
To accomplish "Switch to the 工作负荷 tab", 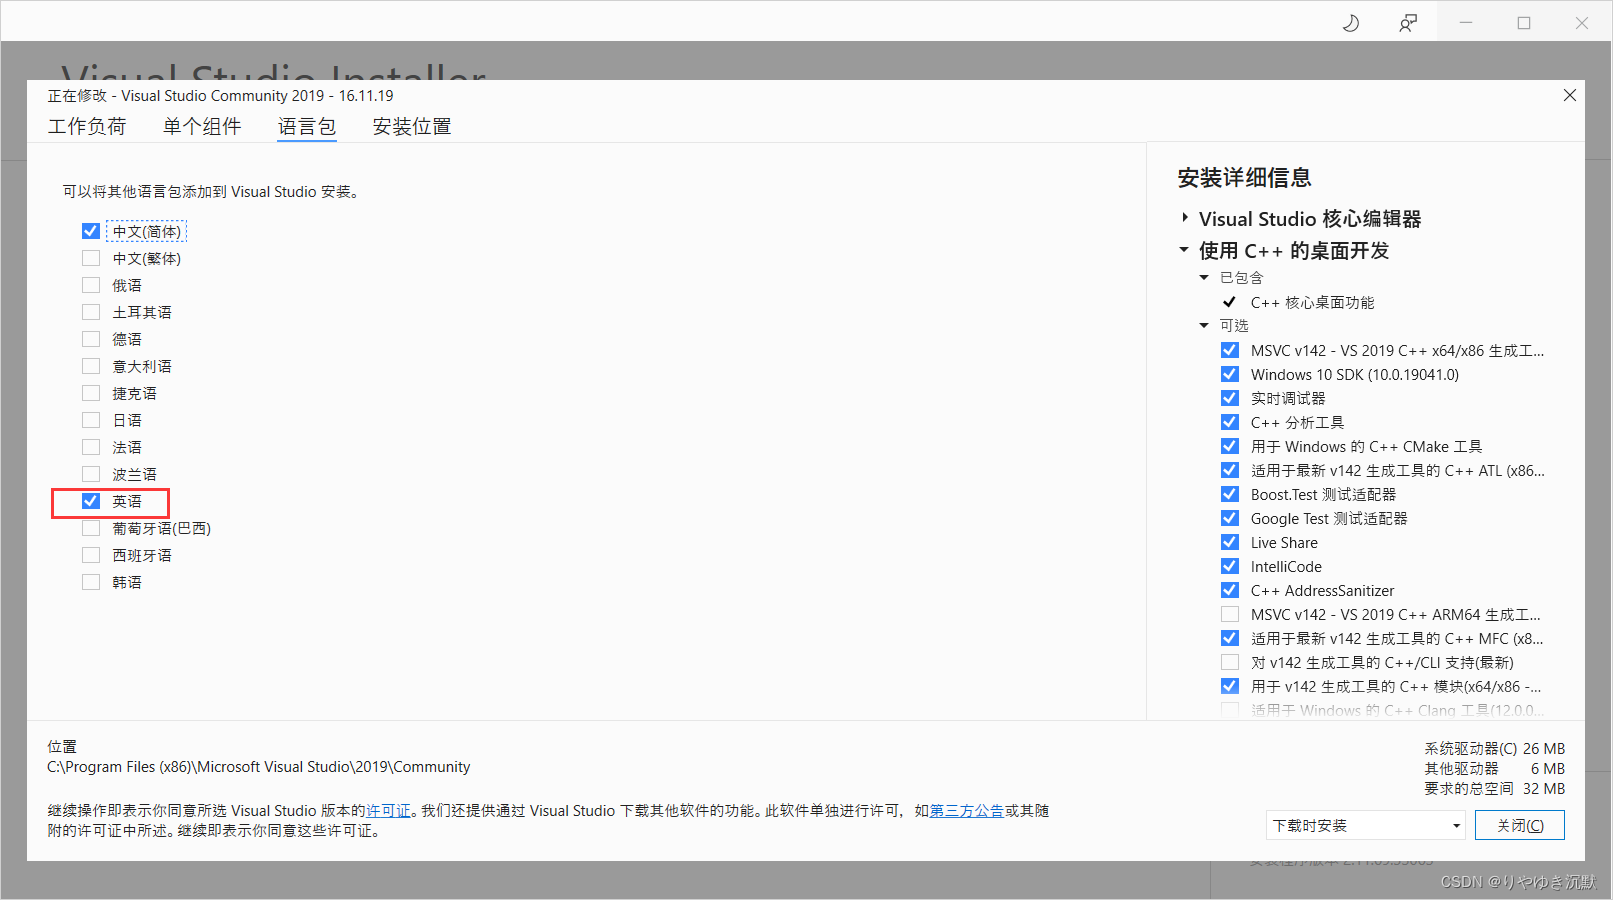I will (87, 127).
